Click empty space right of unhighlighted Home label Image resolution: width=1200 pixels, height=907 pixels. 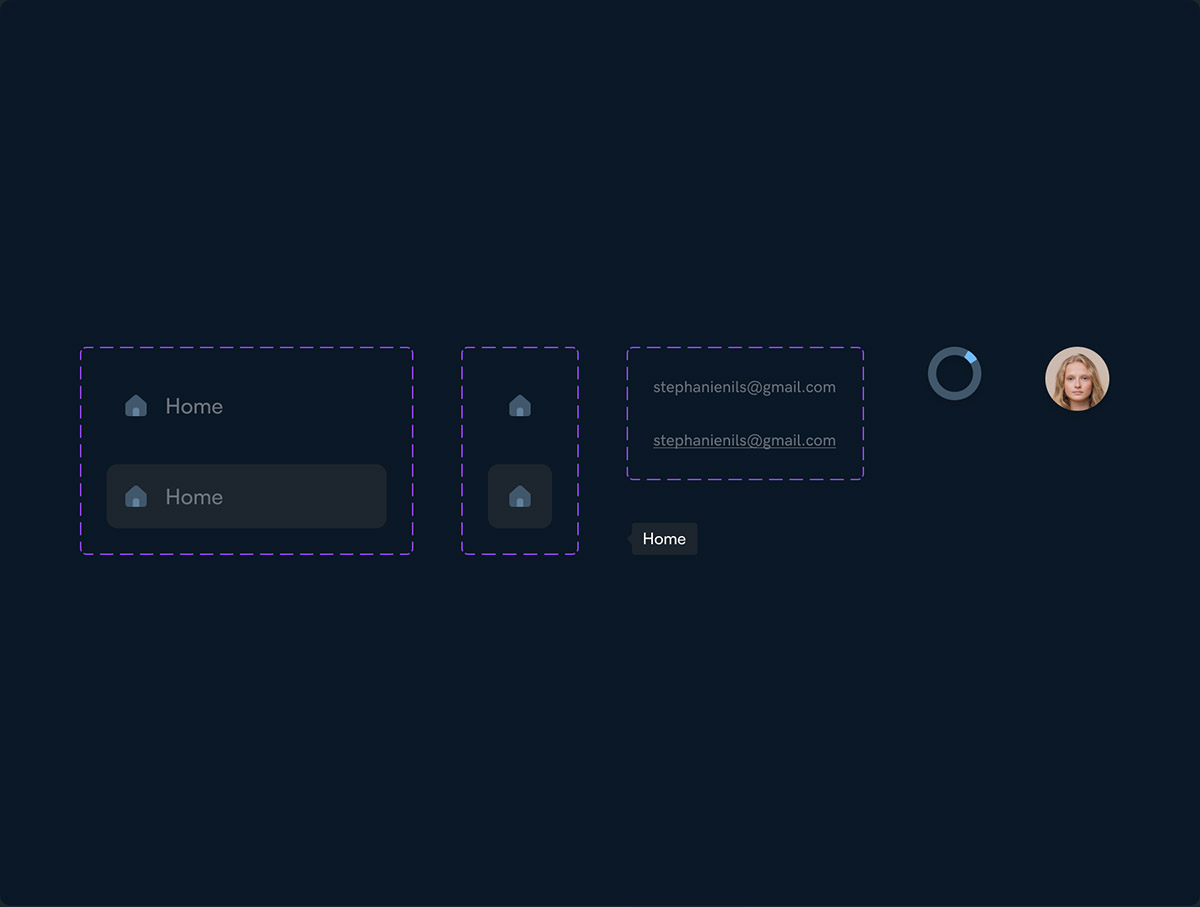click(320, 406)
